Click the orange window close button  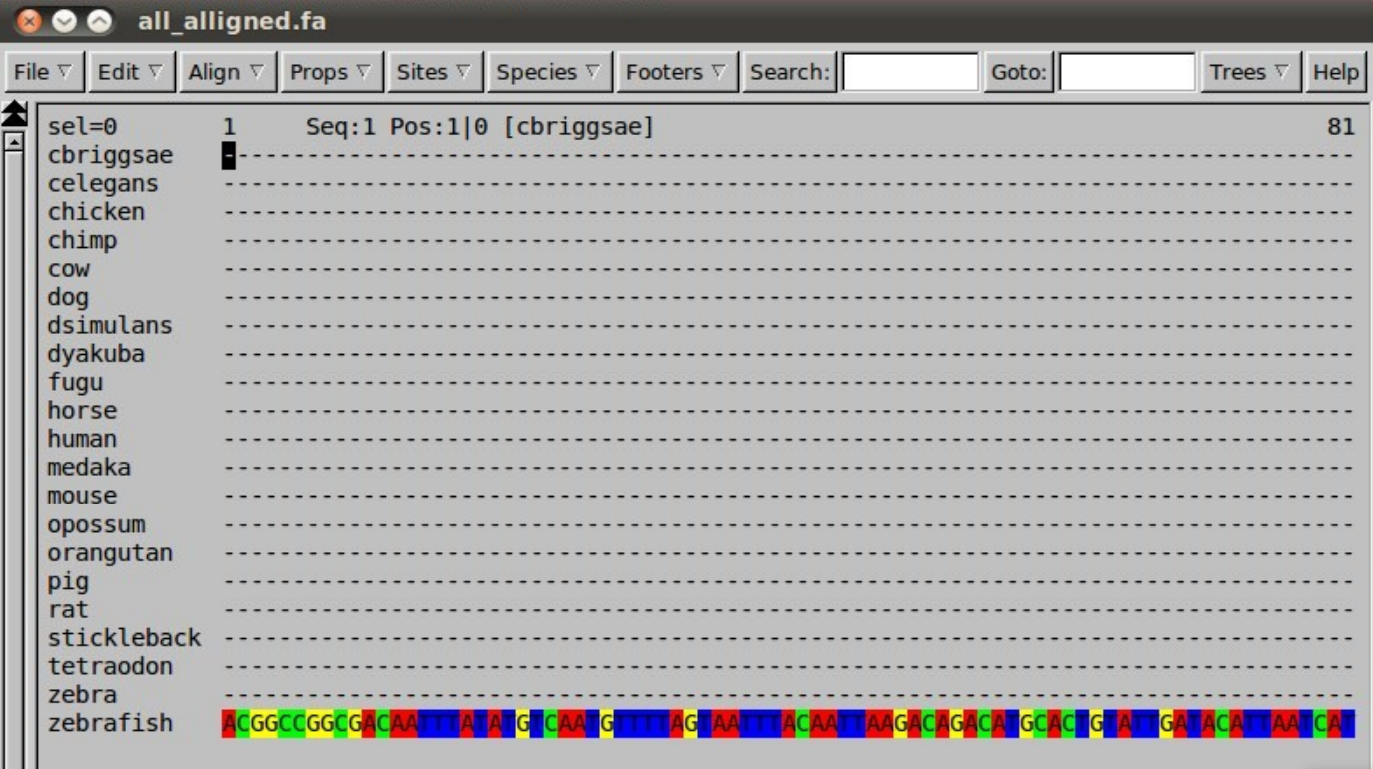[x=31, y=21]
